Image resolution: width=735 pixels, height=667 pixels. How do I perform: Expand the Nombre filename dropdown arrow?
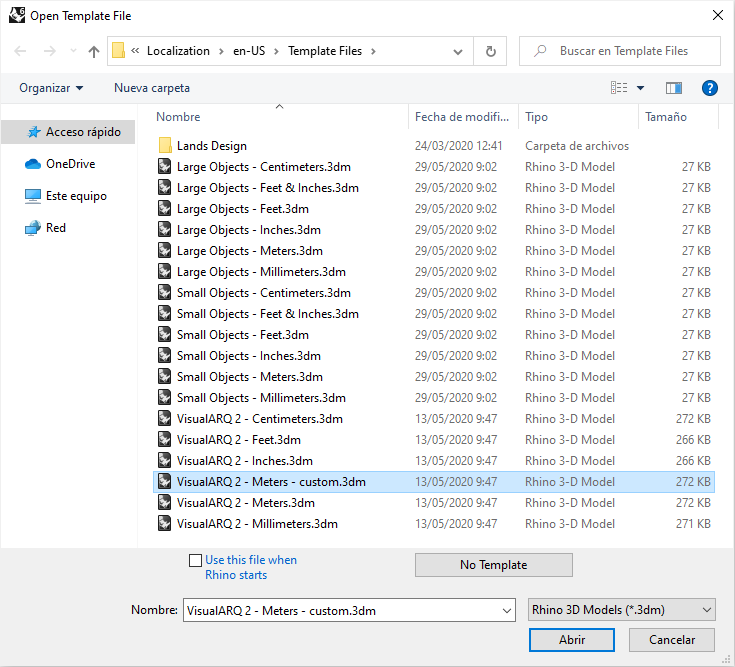pyautogui.click(x=506, y=611)
